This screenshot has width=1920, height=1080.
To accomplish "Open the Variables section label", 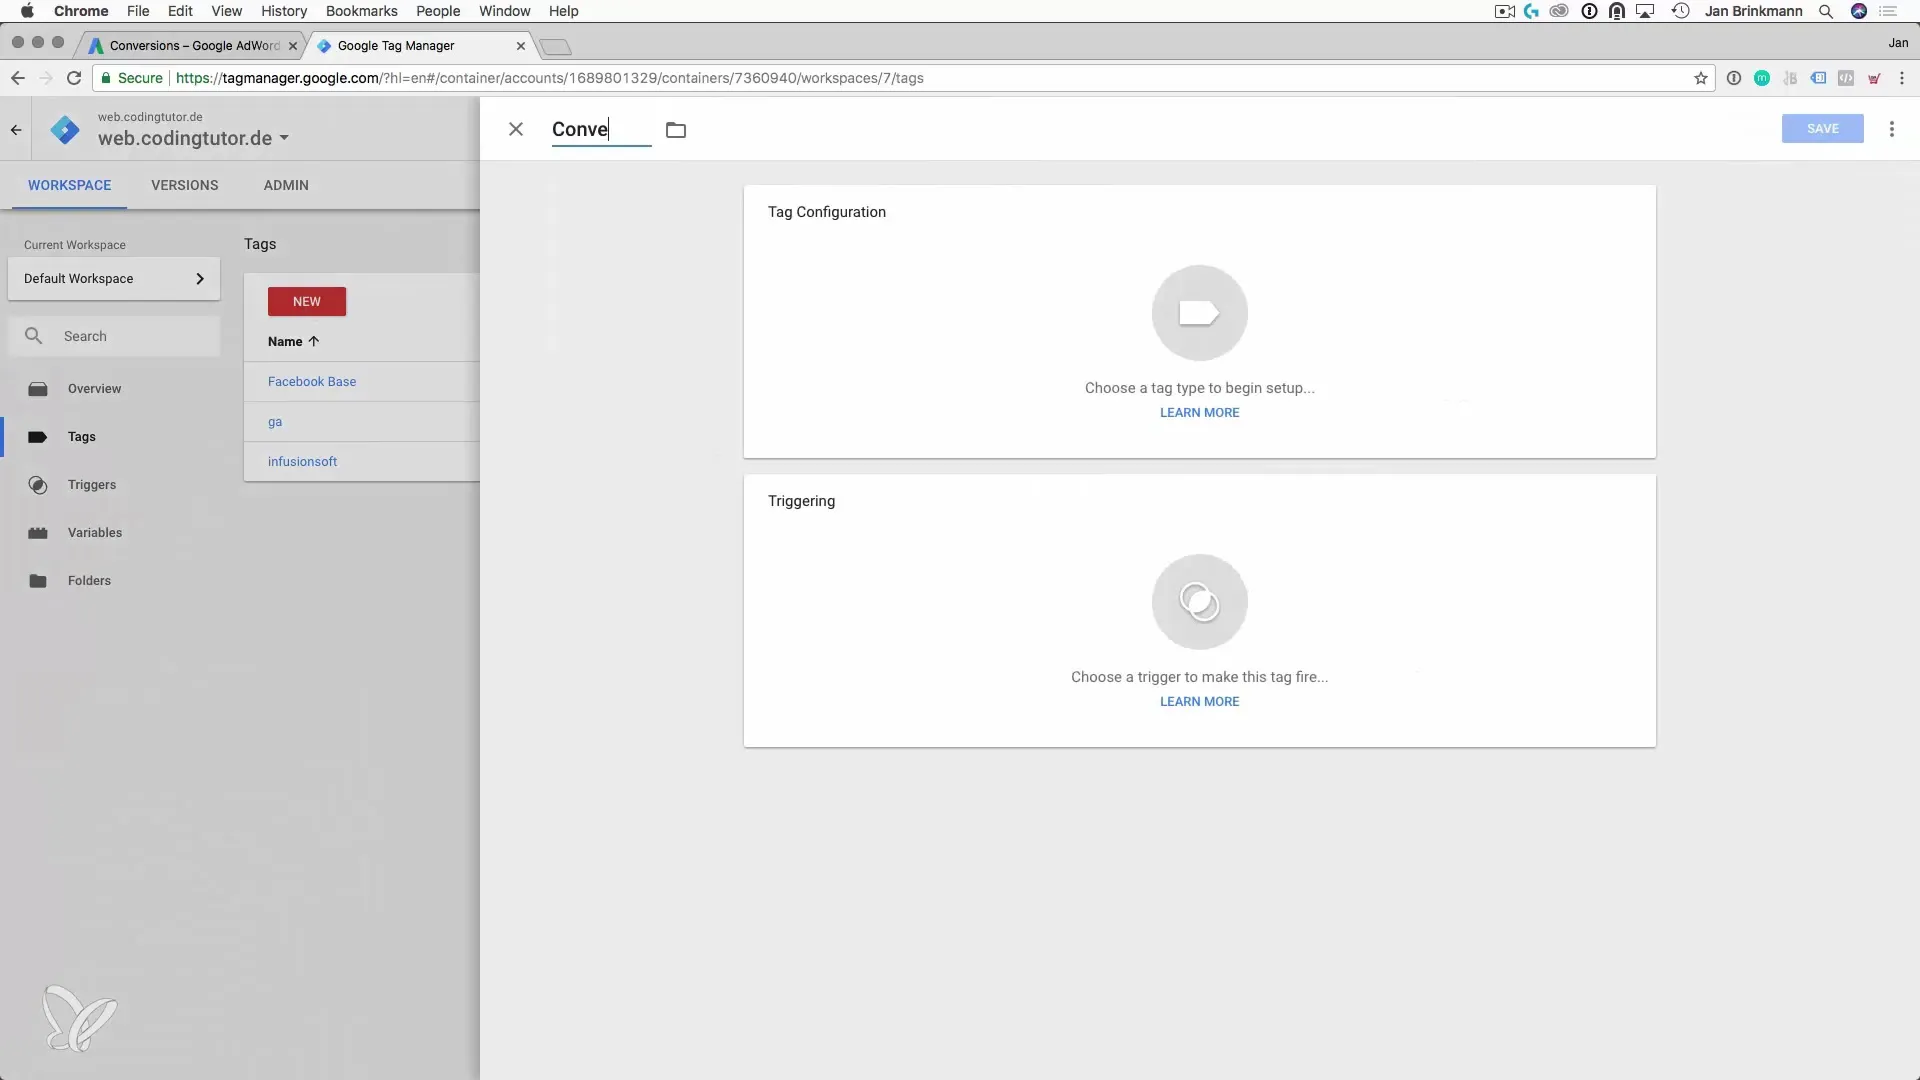I will pos(94,533).
